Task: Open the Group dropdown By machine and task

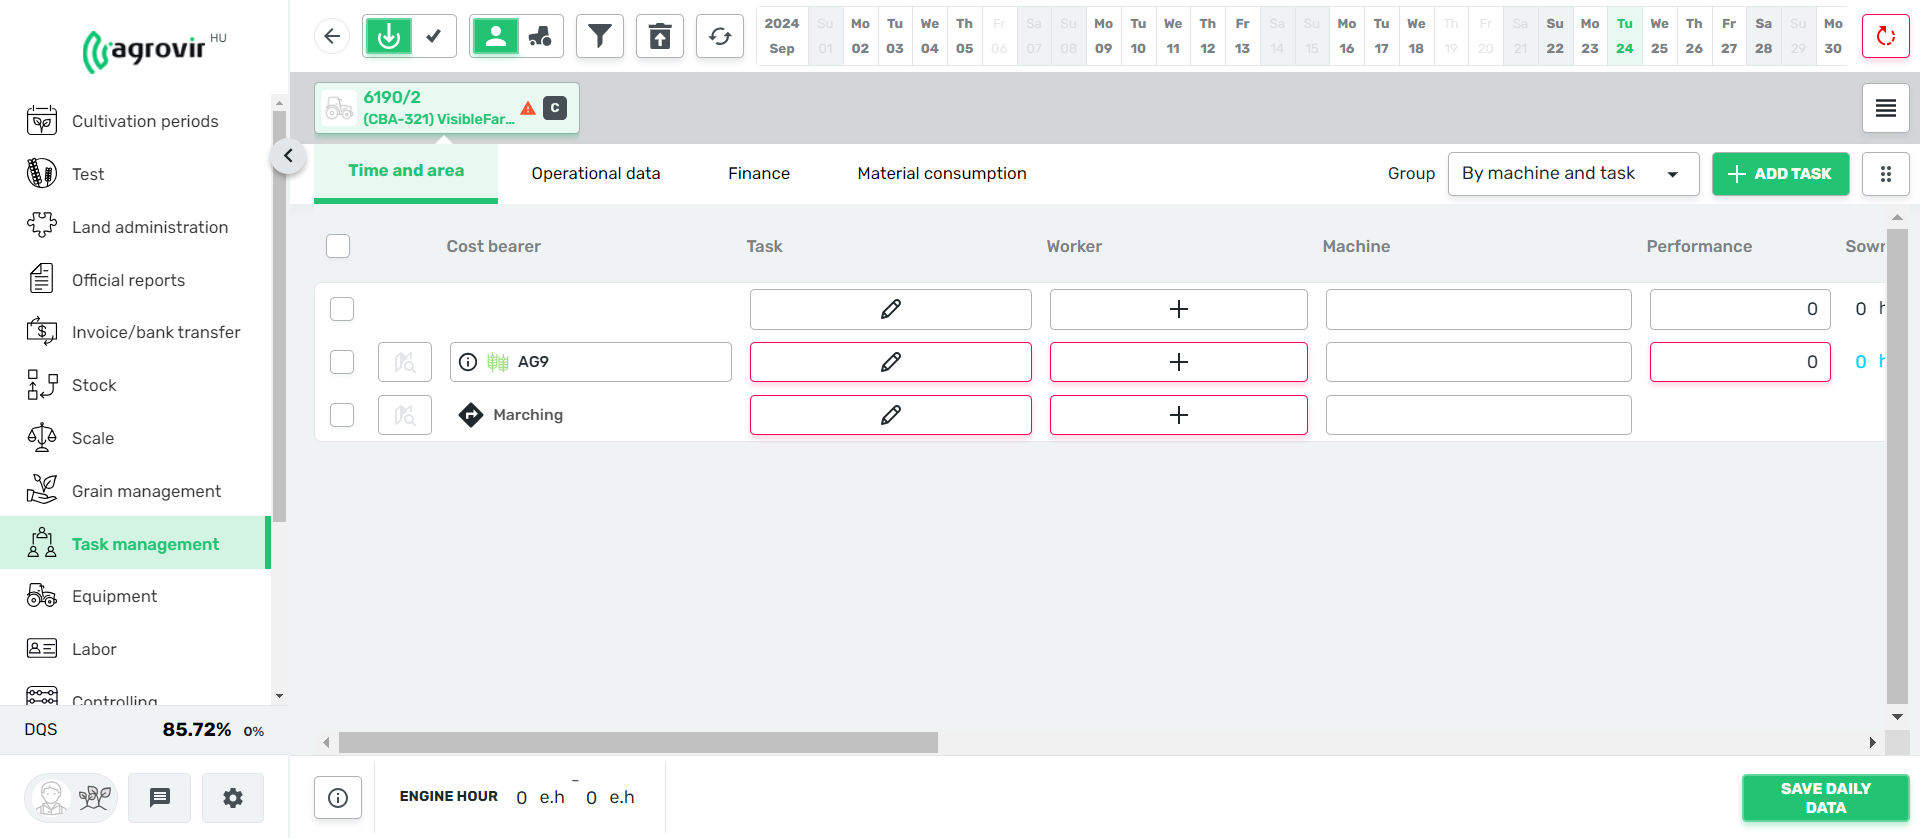Action: 1573,174
